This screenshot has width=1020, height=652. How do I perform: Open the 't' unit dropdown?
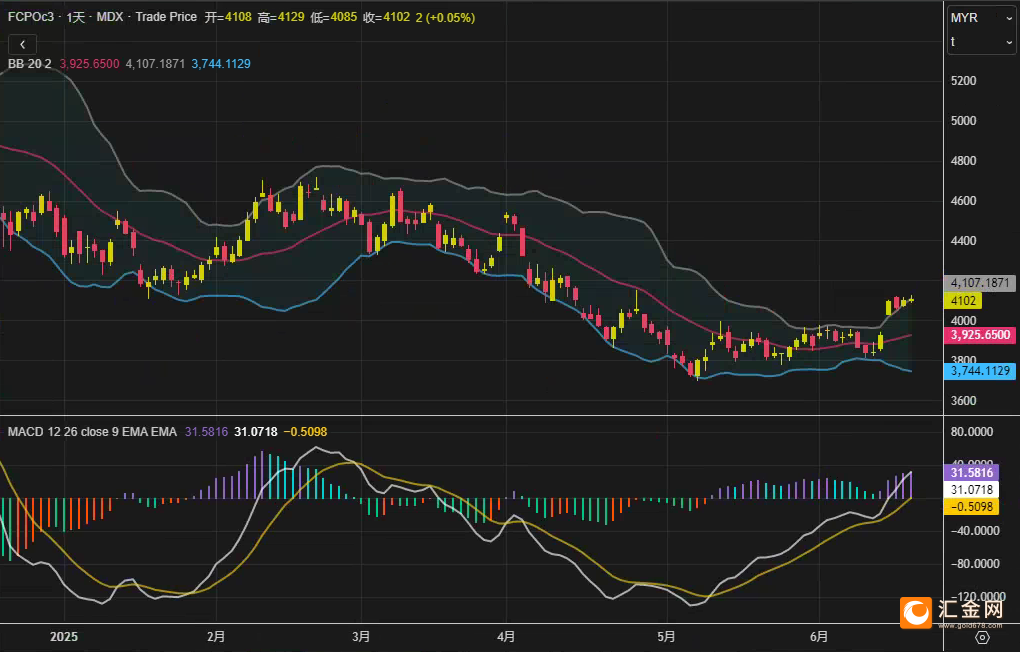point(981,42)
